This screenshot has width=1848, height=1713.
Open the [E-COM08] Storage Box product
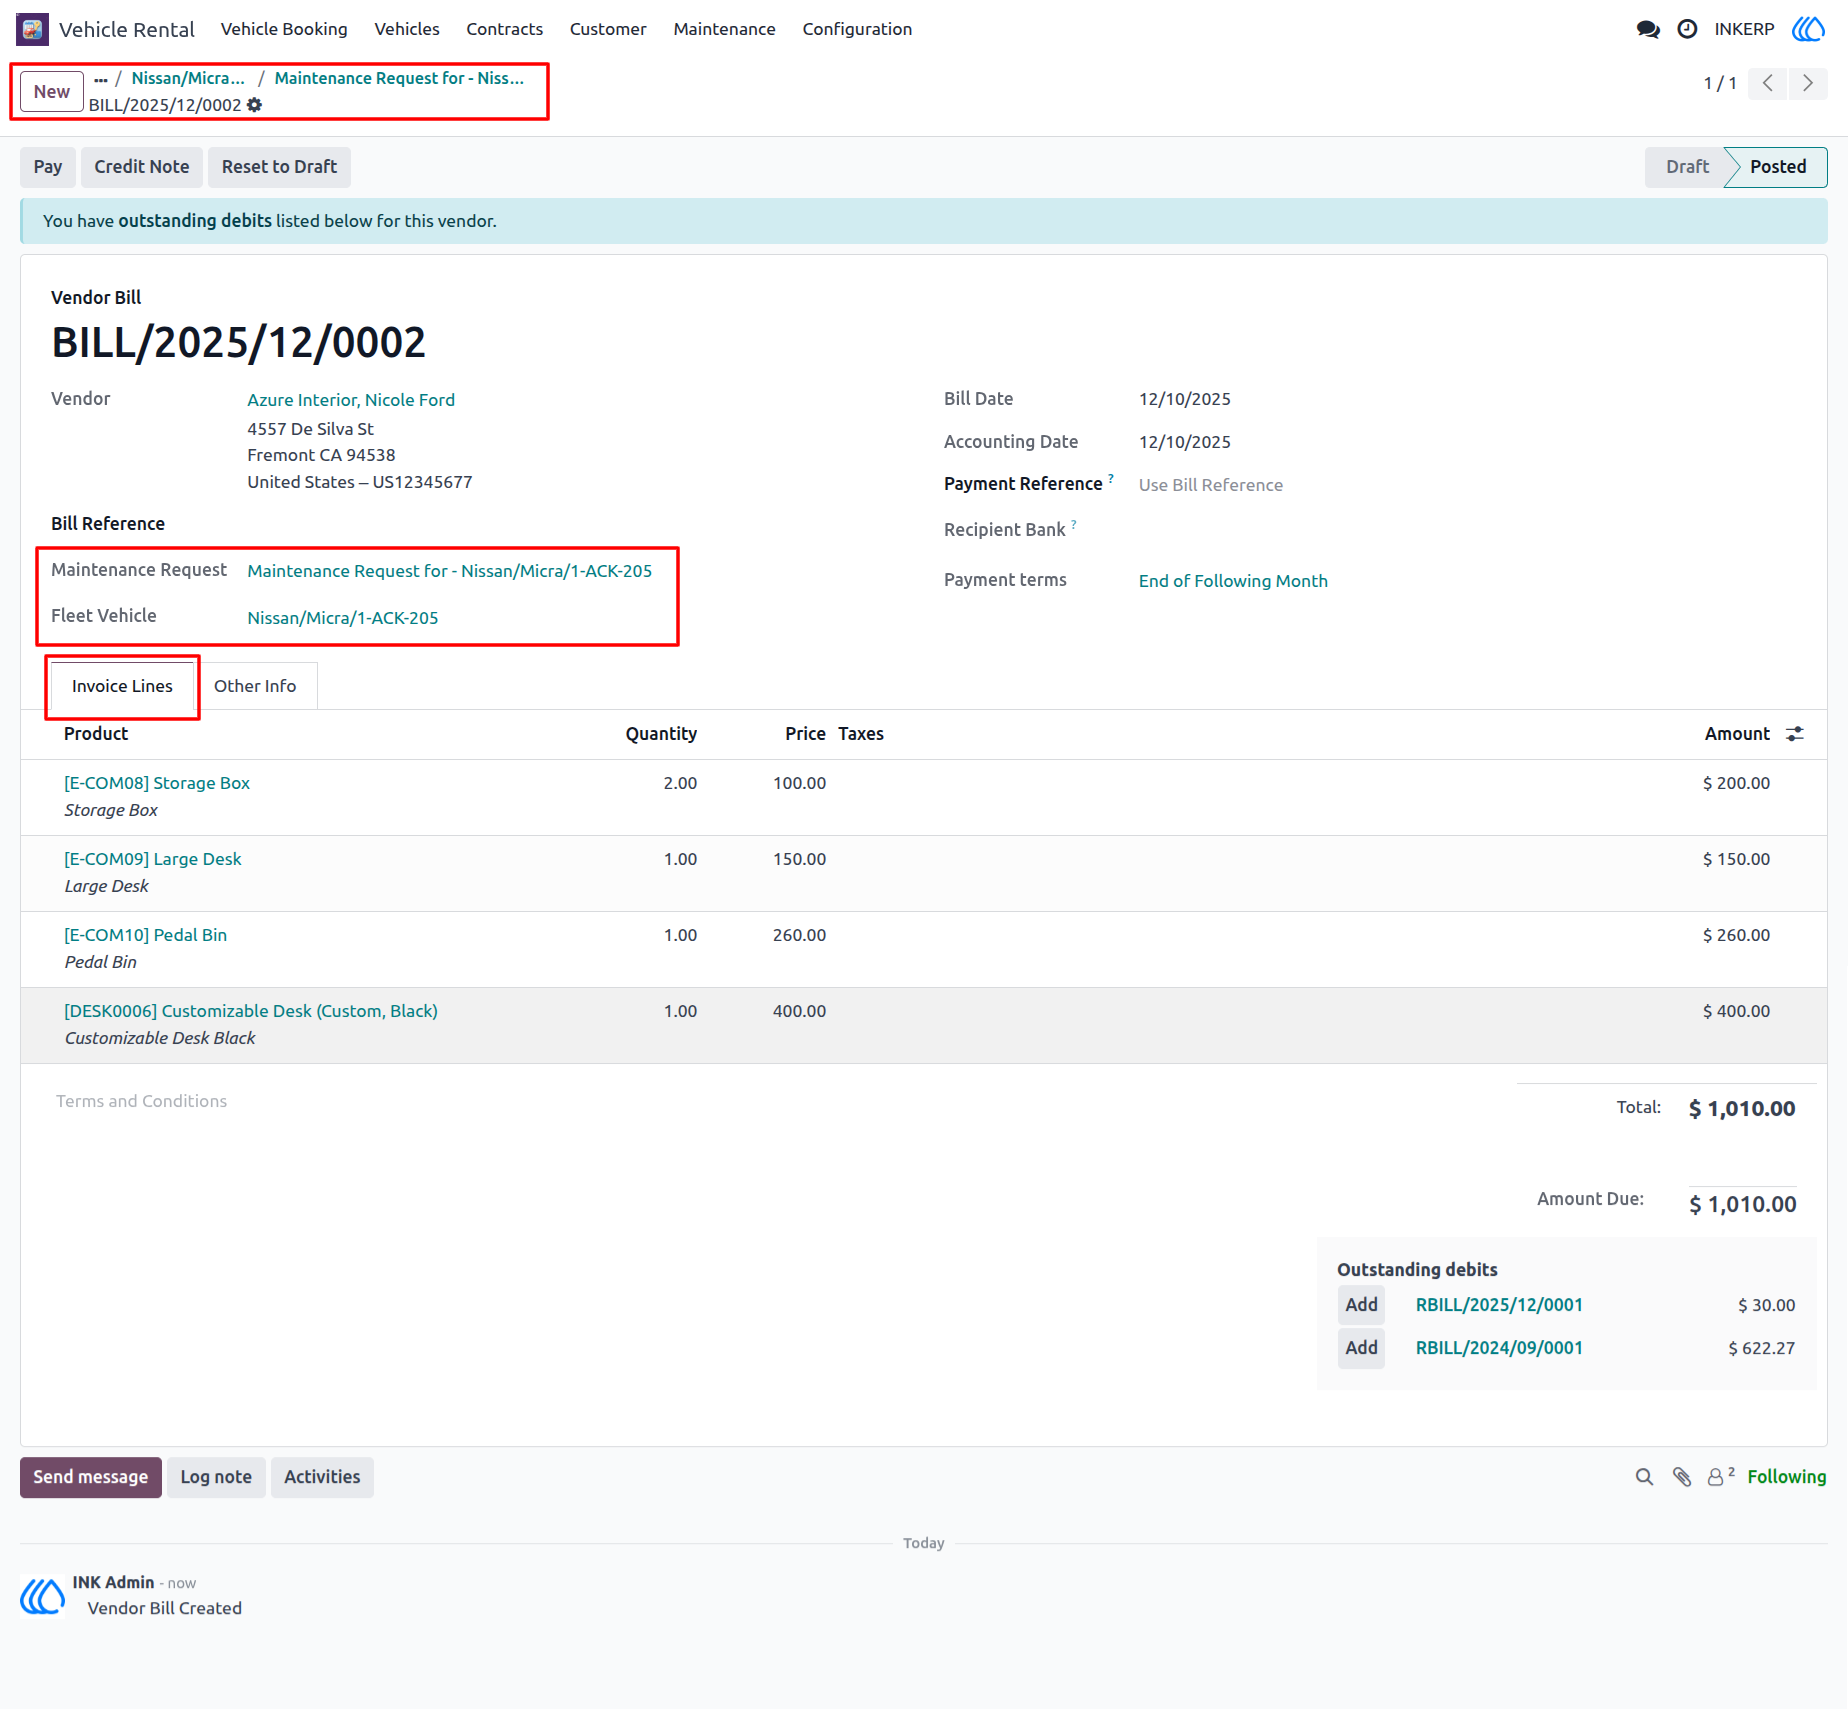tap(157, 783)
